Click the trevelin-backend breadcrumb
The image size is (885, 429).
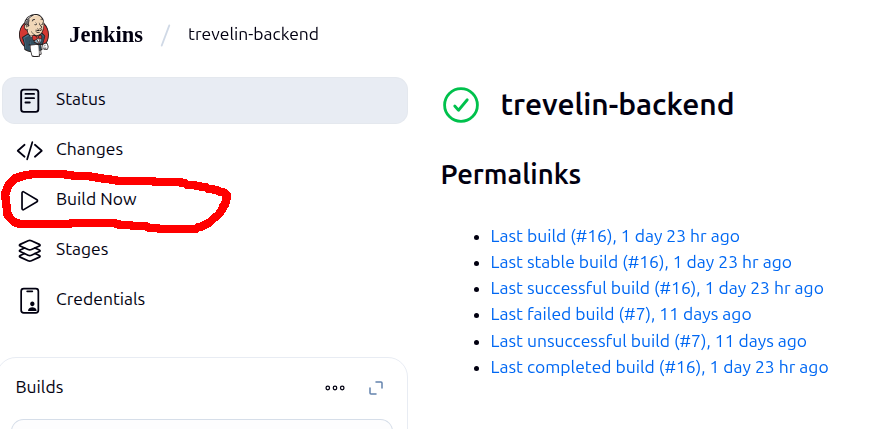pyautogui.click(x=253, y=35)
